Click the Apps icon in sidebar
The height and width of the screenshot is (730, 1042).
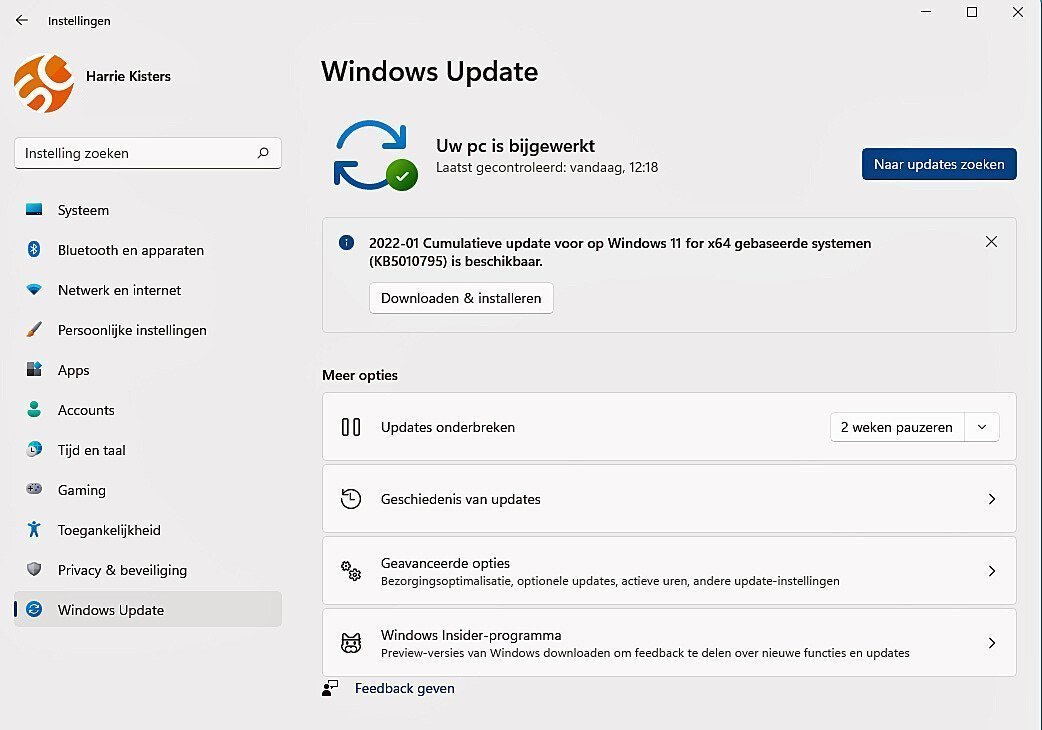click(34, 369)
